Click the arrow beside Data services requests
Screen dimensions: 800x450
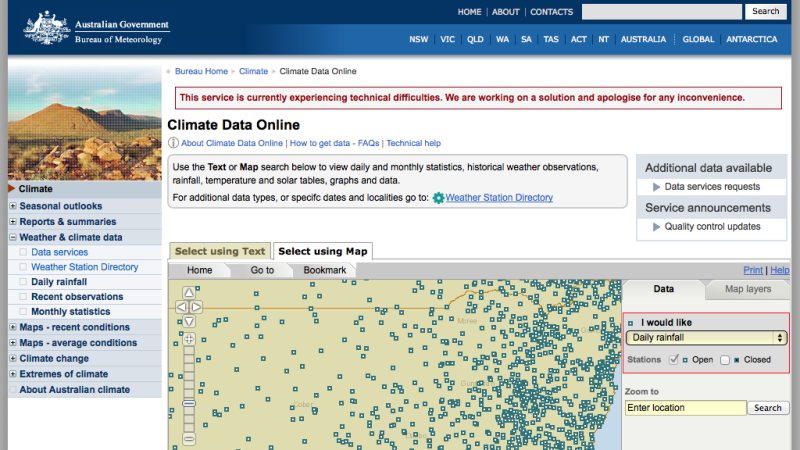click(656, 187)
